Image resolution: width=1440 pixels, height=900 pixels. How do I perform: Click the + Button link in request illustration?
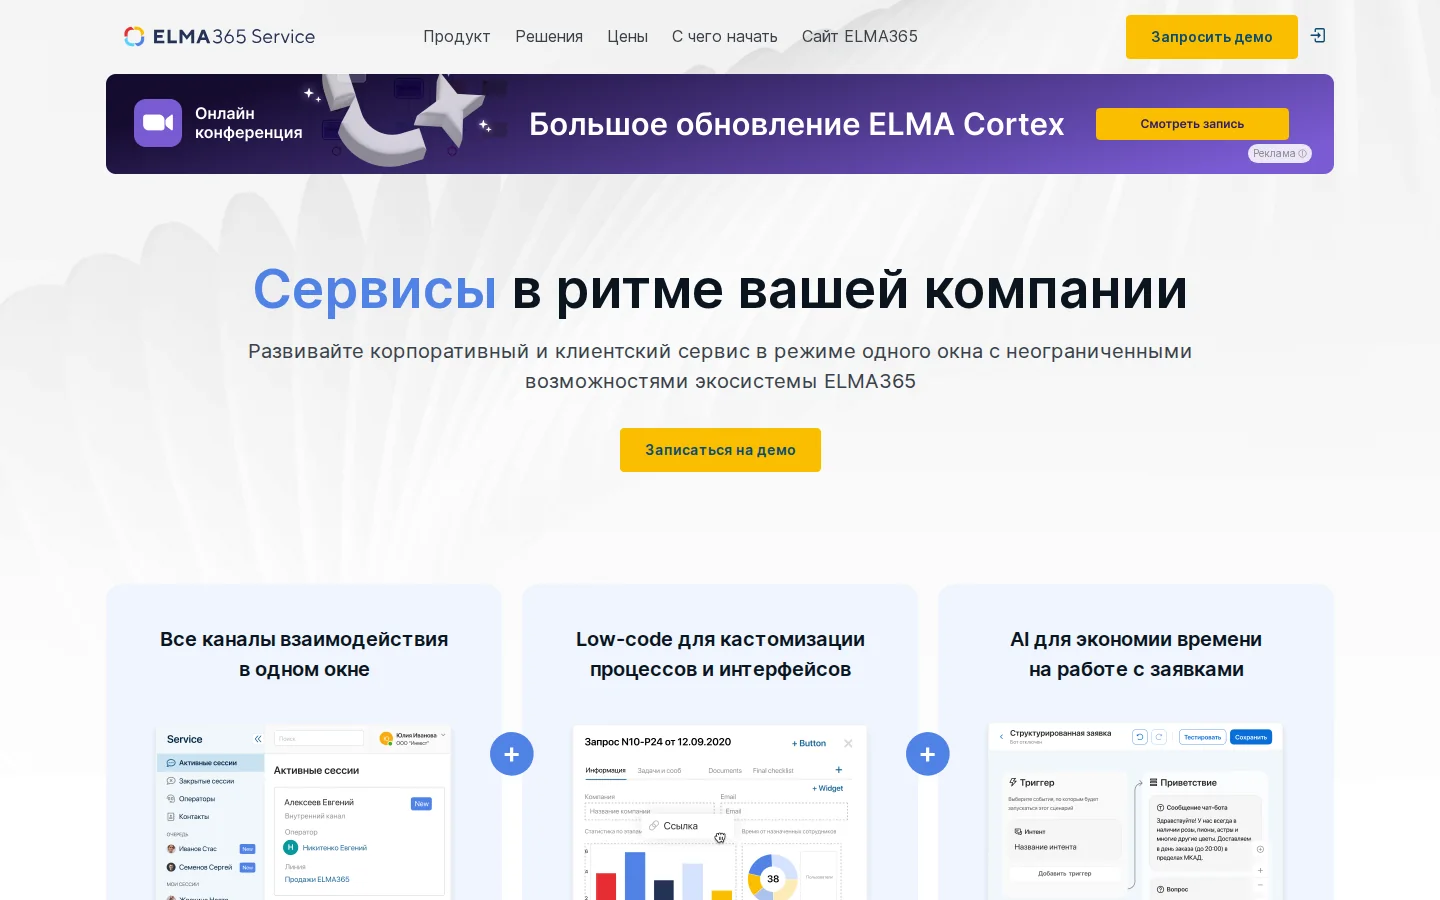(x=809, y=743)
